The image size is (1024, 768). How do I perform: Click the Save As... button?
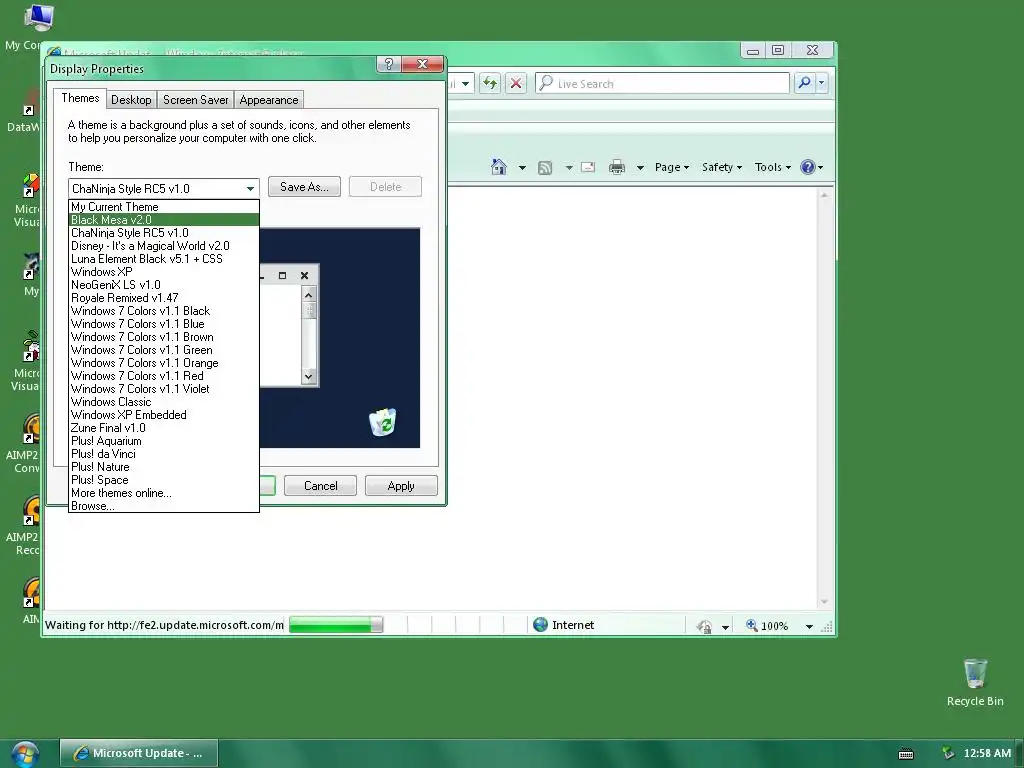(x=304, y=187)
